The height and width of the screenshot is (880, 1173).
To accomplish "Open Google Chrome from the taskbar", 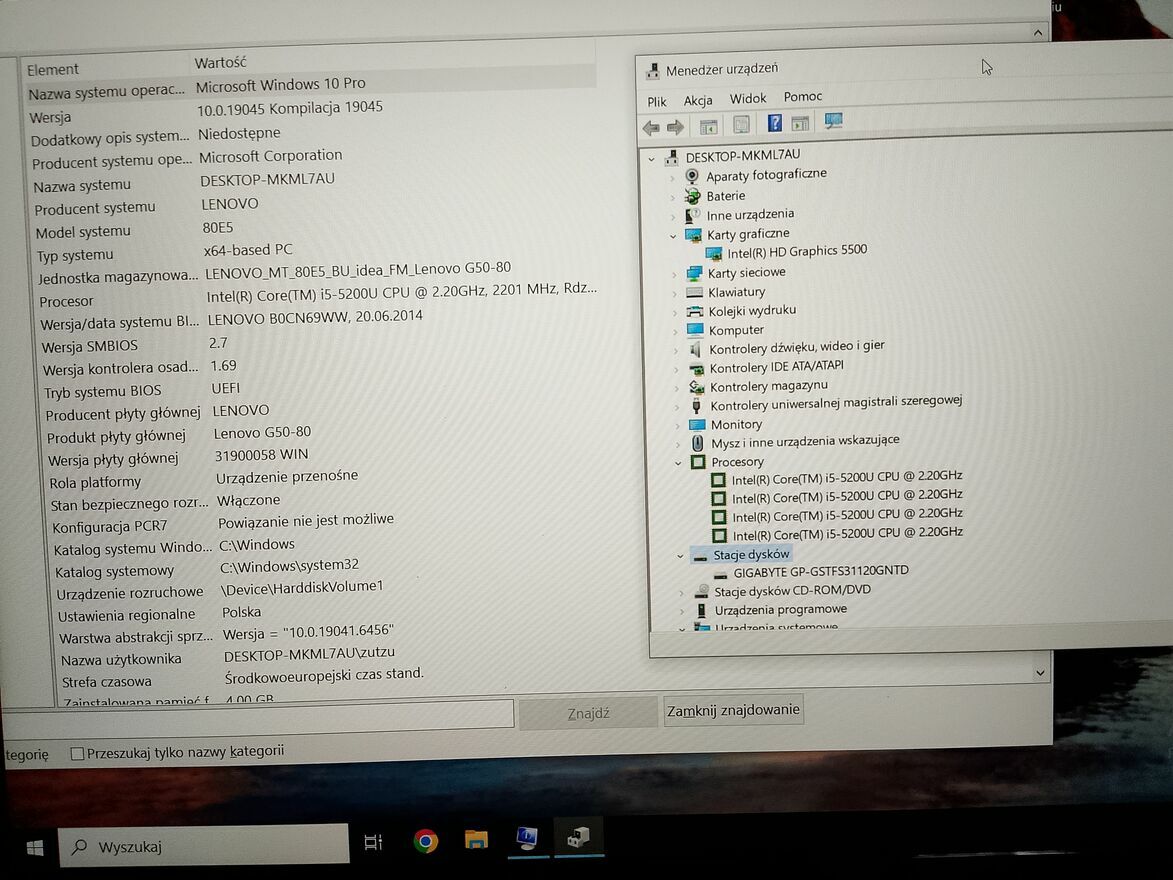I will click(x=426, y=841).
